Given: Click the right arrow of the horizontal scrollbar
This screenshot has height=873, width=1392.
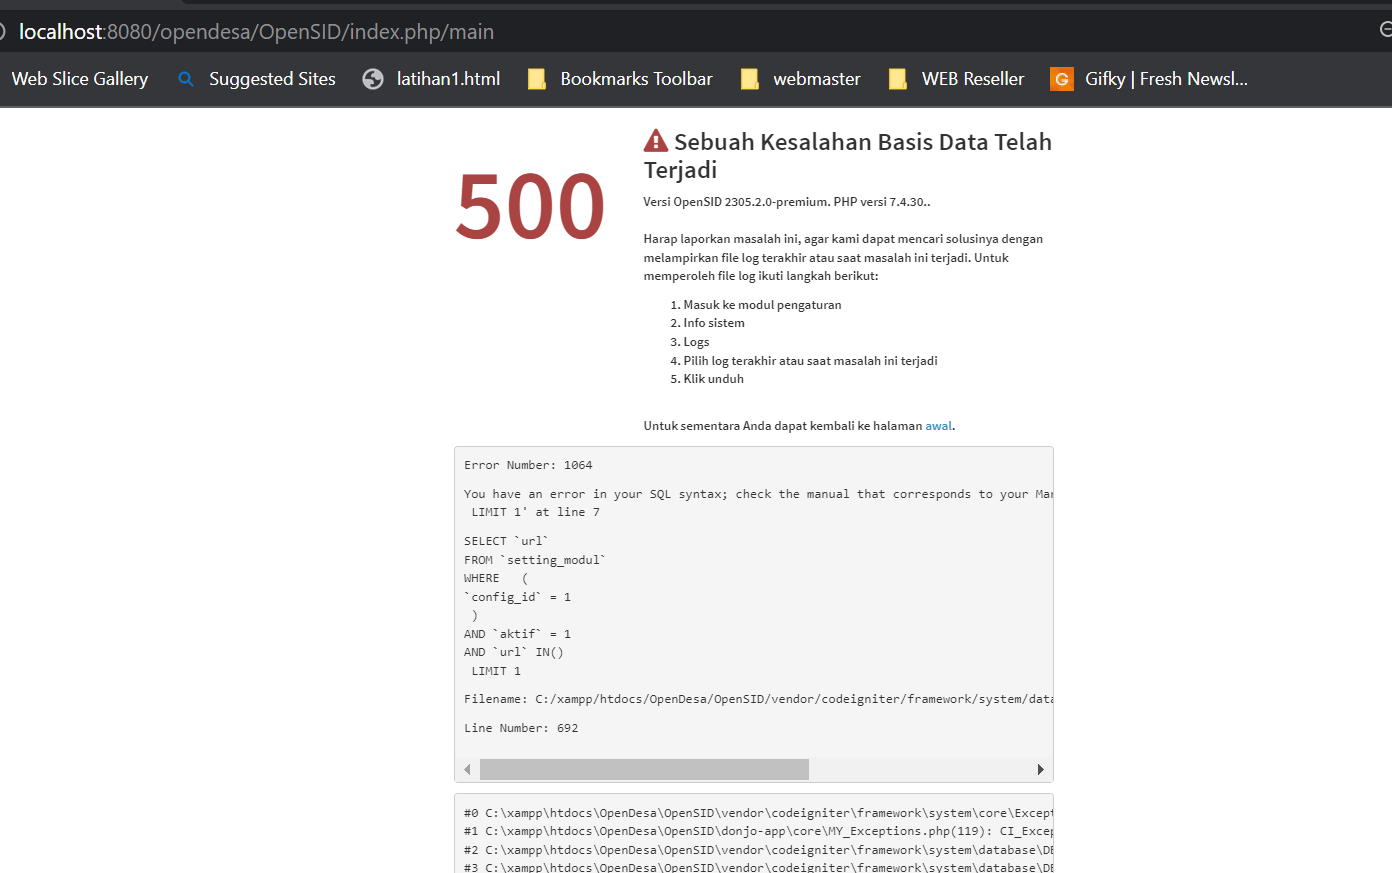Looking at the screenshot, I should (x=1040, y=769).
